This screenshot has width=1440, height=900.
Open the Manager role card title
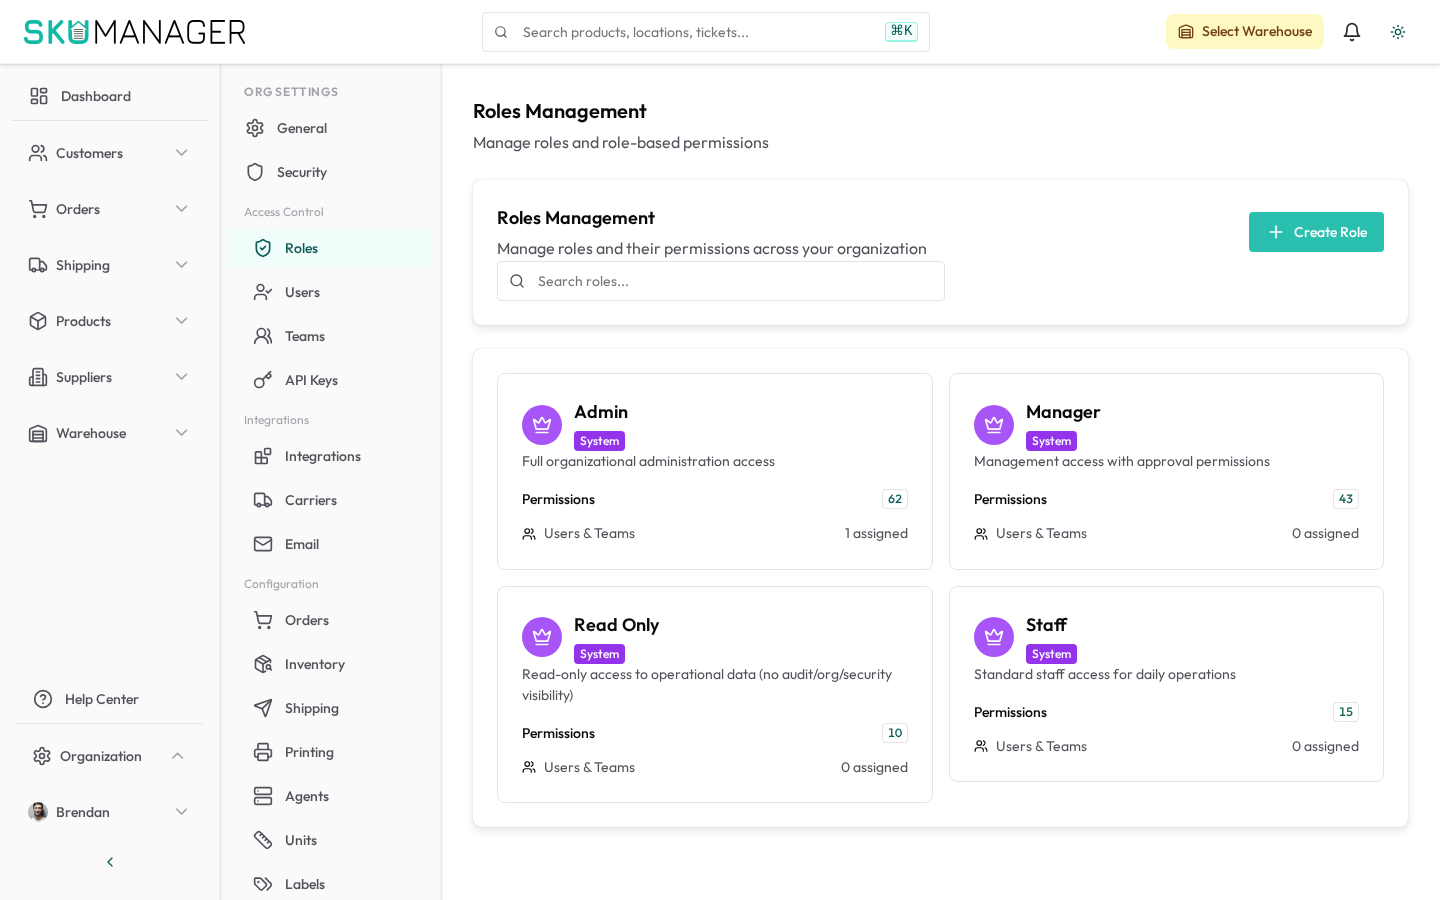(1063, 412)
